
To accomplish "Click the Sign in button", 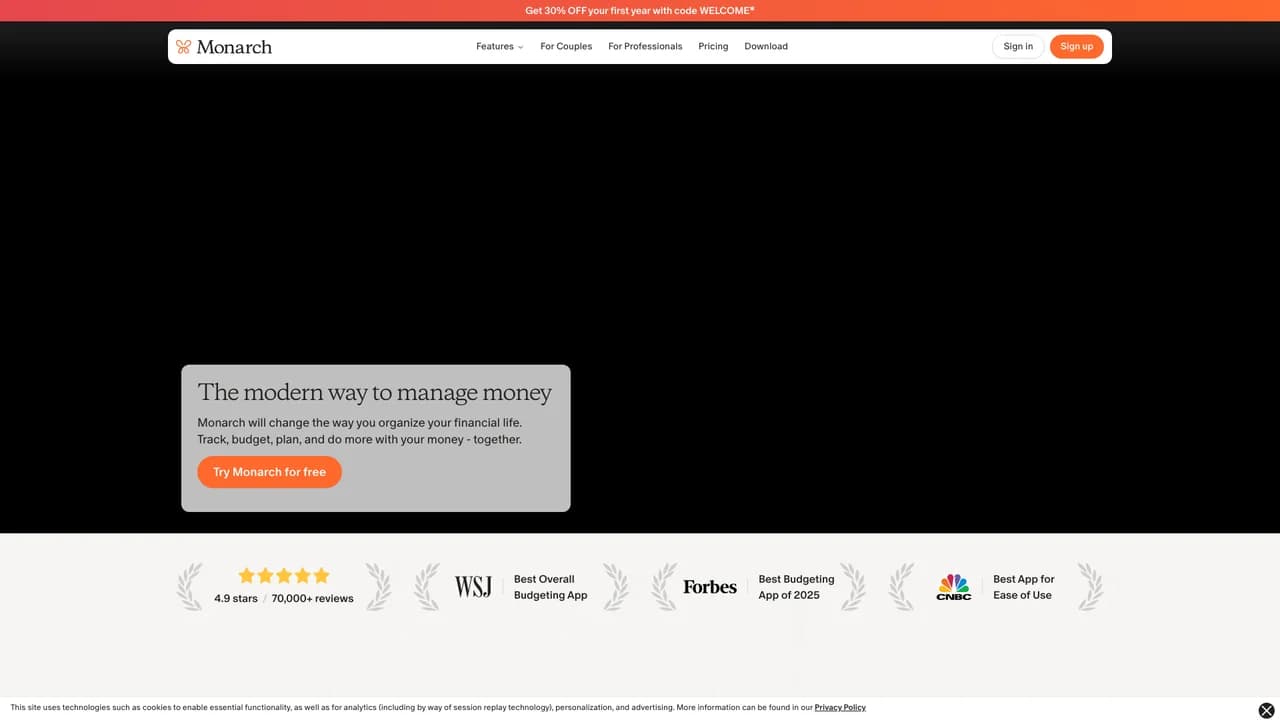I will (1018, 46).
